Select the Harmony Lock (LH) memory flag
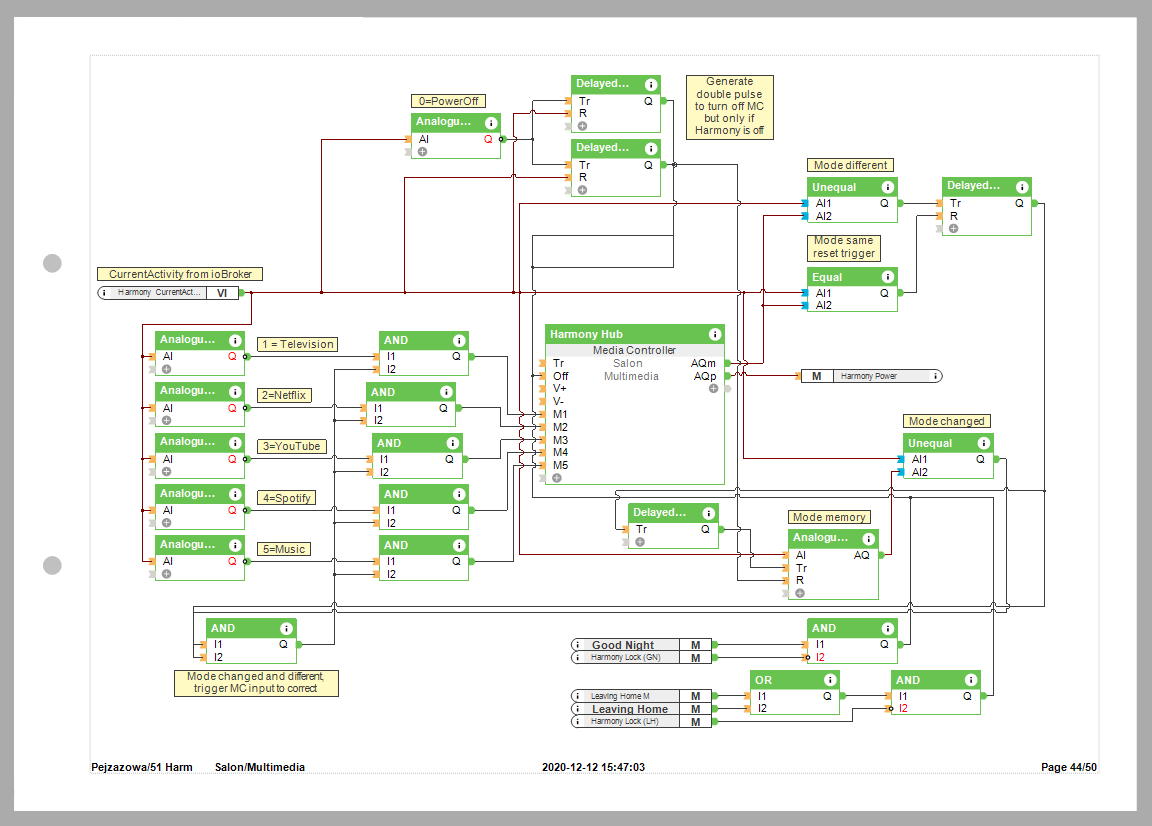 pos(630,721)
